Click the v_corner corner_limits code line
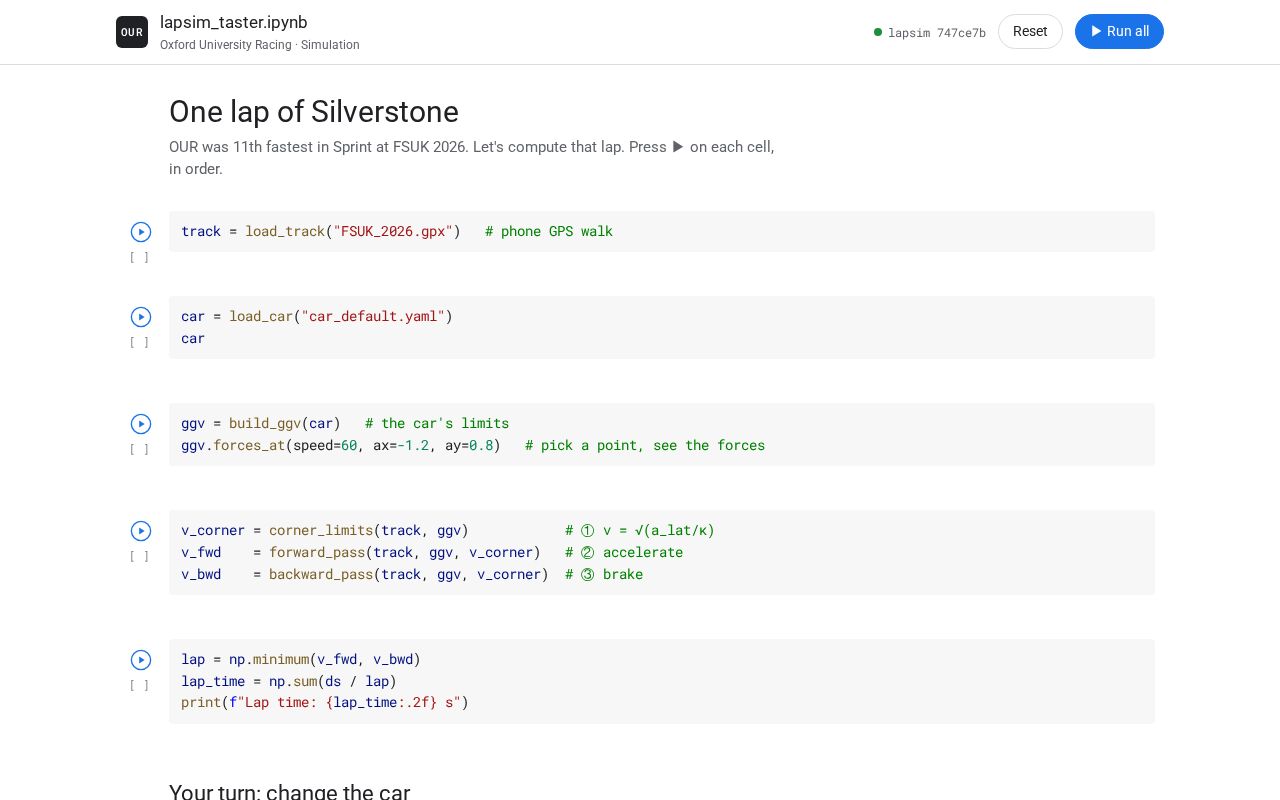1280x800 pixels. pos(448,530)
